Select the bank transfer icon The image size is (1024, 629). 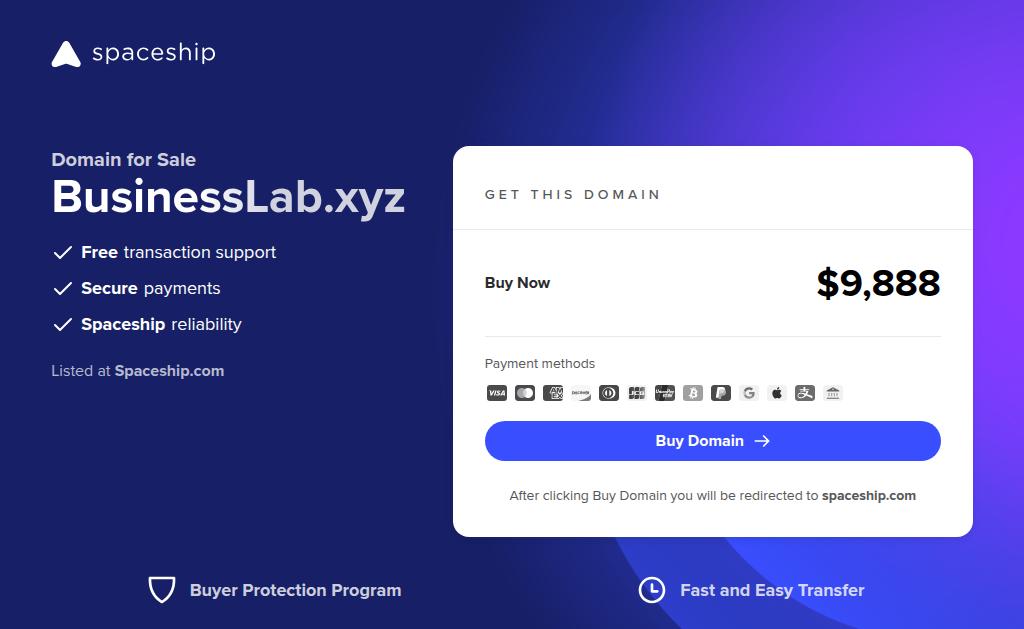pos(833,393)
